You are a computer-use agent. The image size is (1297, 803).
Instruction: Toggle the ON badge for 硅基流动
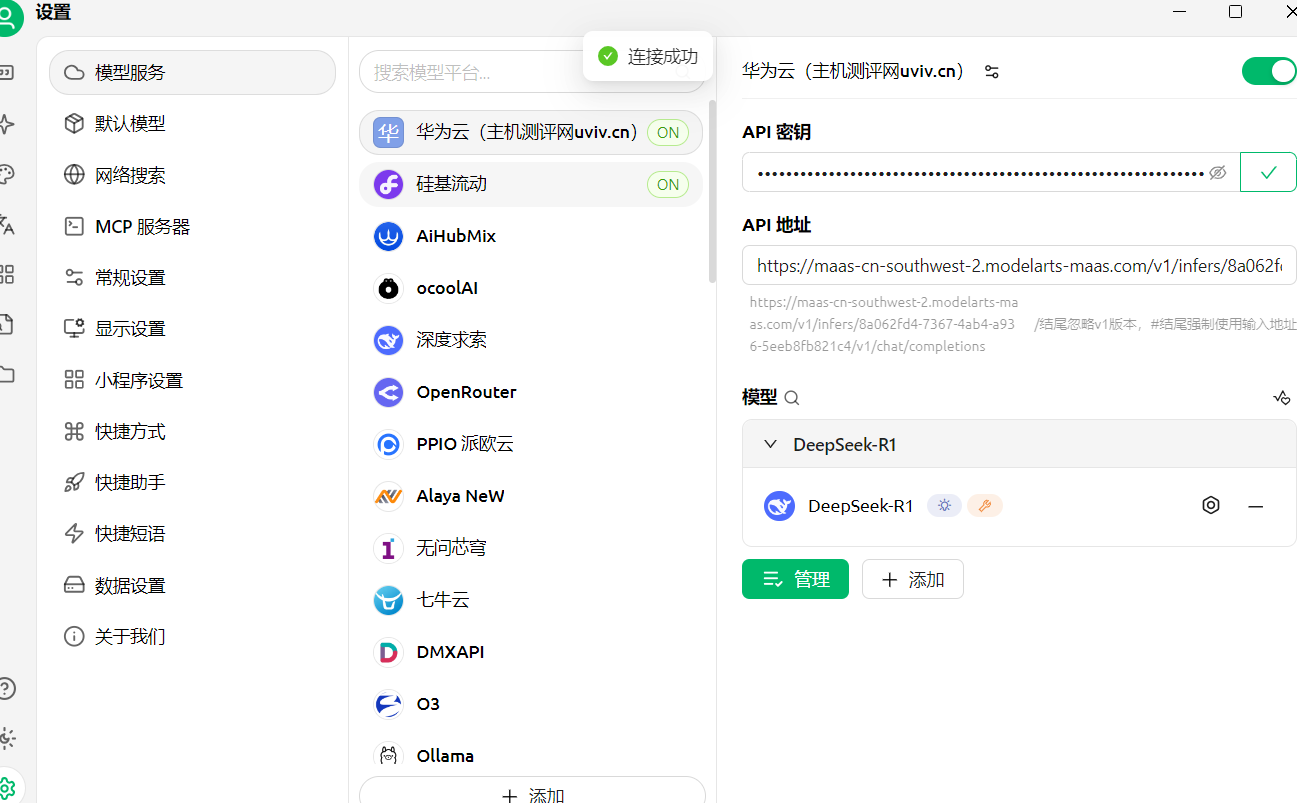[668, 185]
